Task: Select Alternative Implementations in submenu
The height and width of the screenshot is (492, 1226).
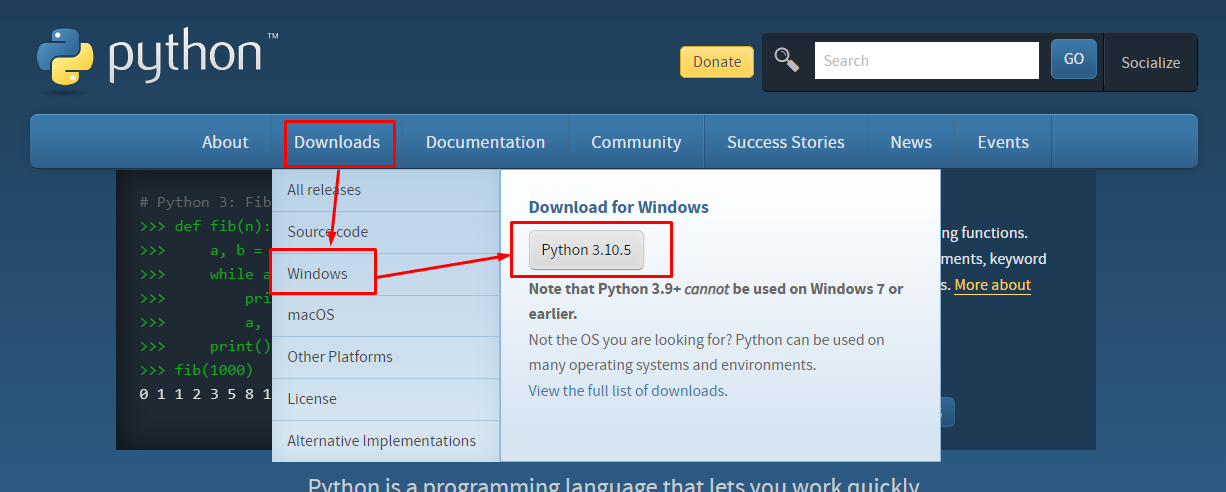Action: click(386, 441)
